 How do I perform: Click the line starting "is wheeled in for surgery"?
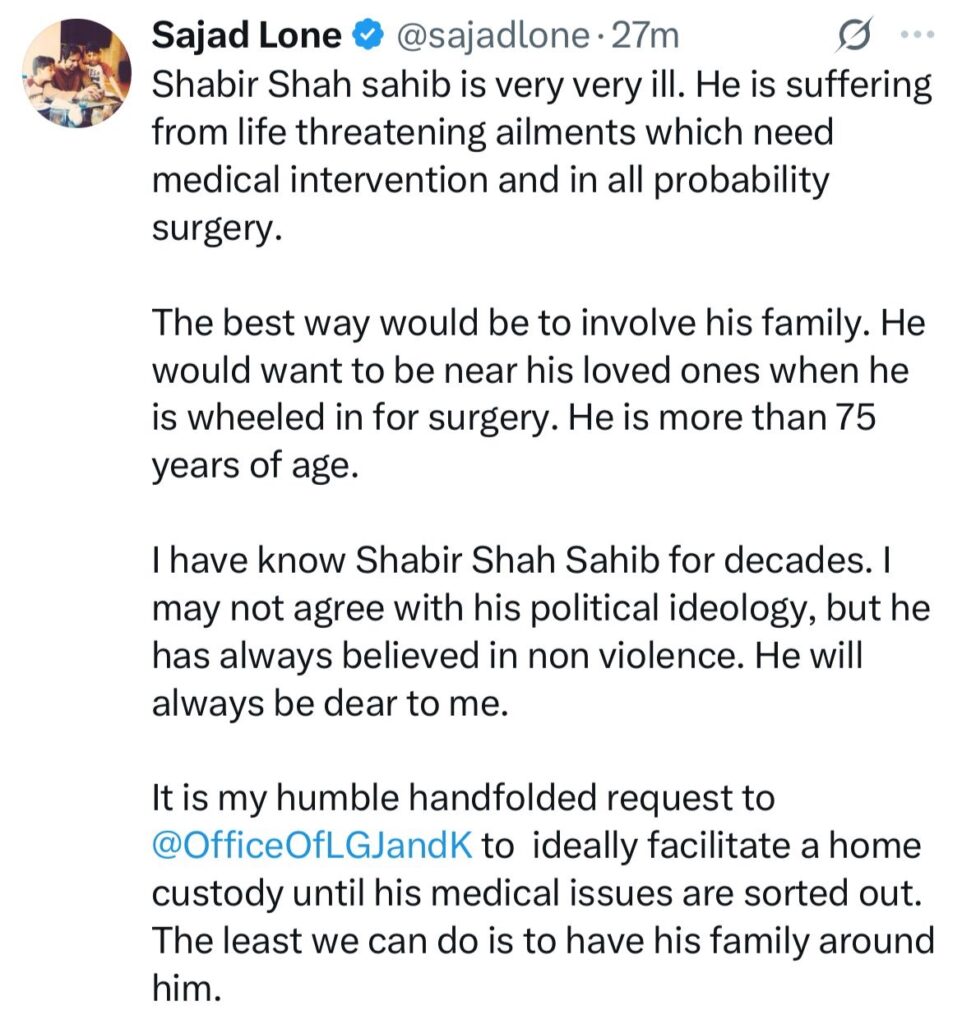click(x=513, y=418)
